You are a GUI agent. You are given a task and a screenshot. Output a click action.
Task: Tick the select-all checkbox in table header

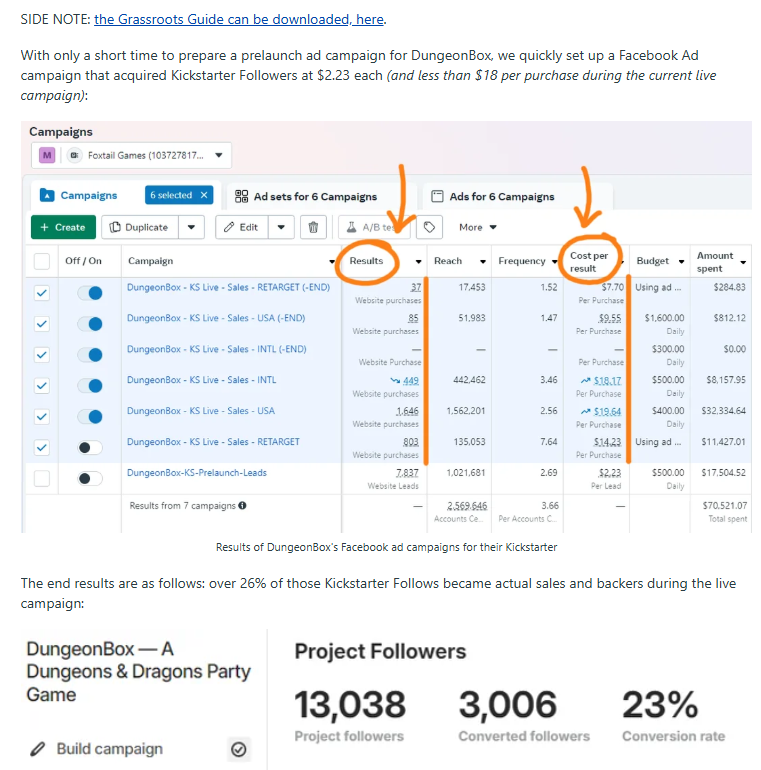[42, 261]
